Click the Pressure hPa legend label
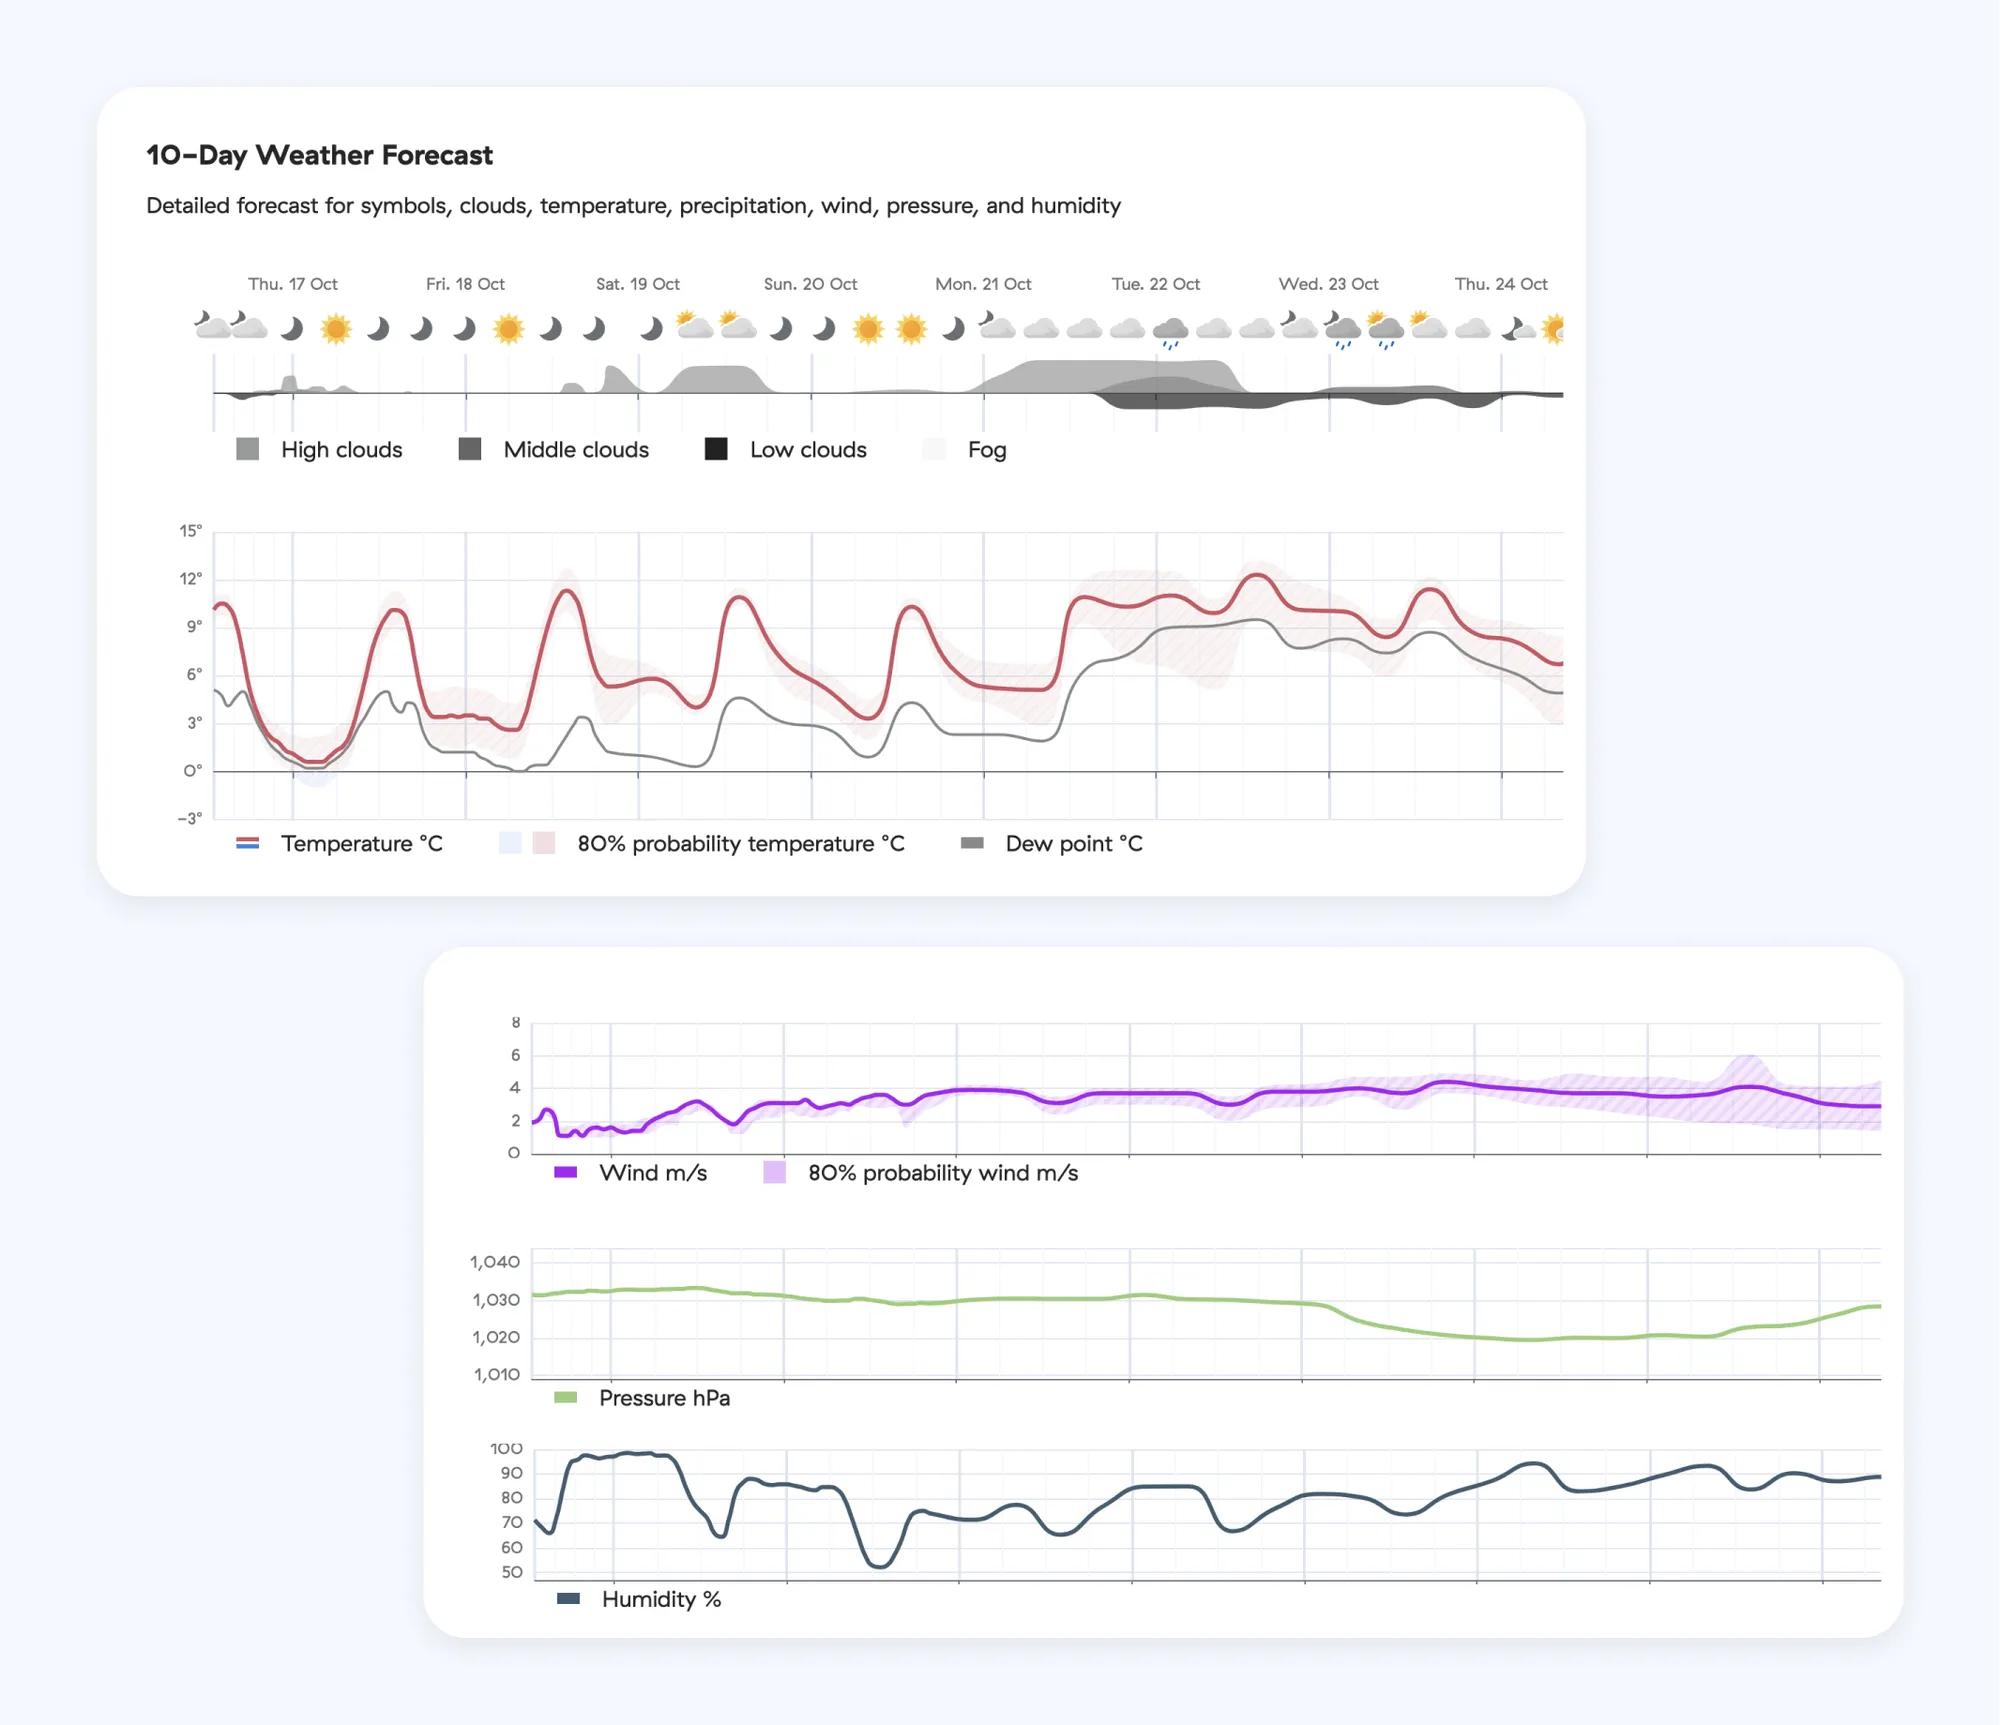 [664, 1398]
